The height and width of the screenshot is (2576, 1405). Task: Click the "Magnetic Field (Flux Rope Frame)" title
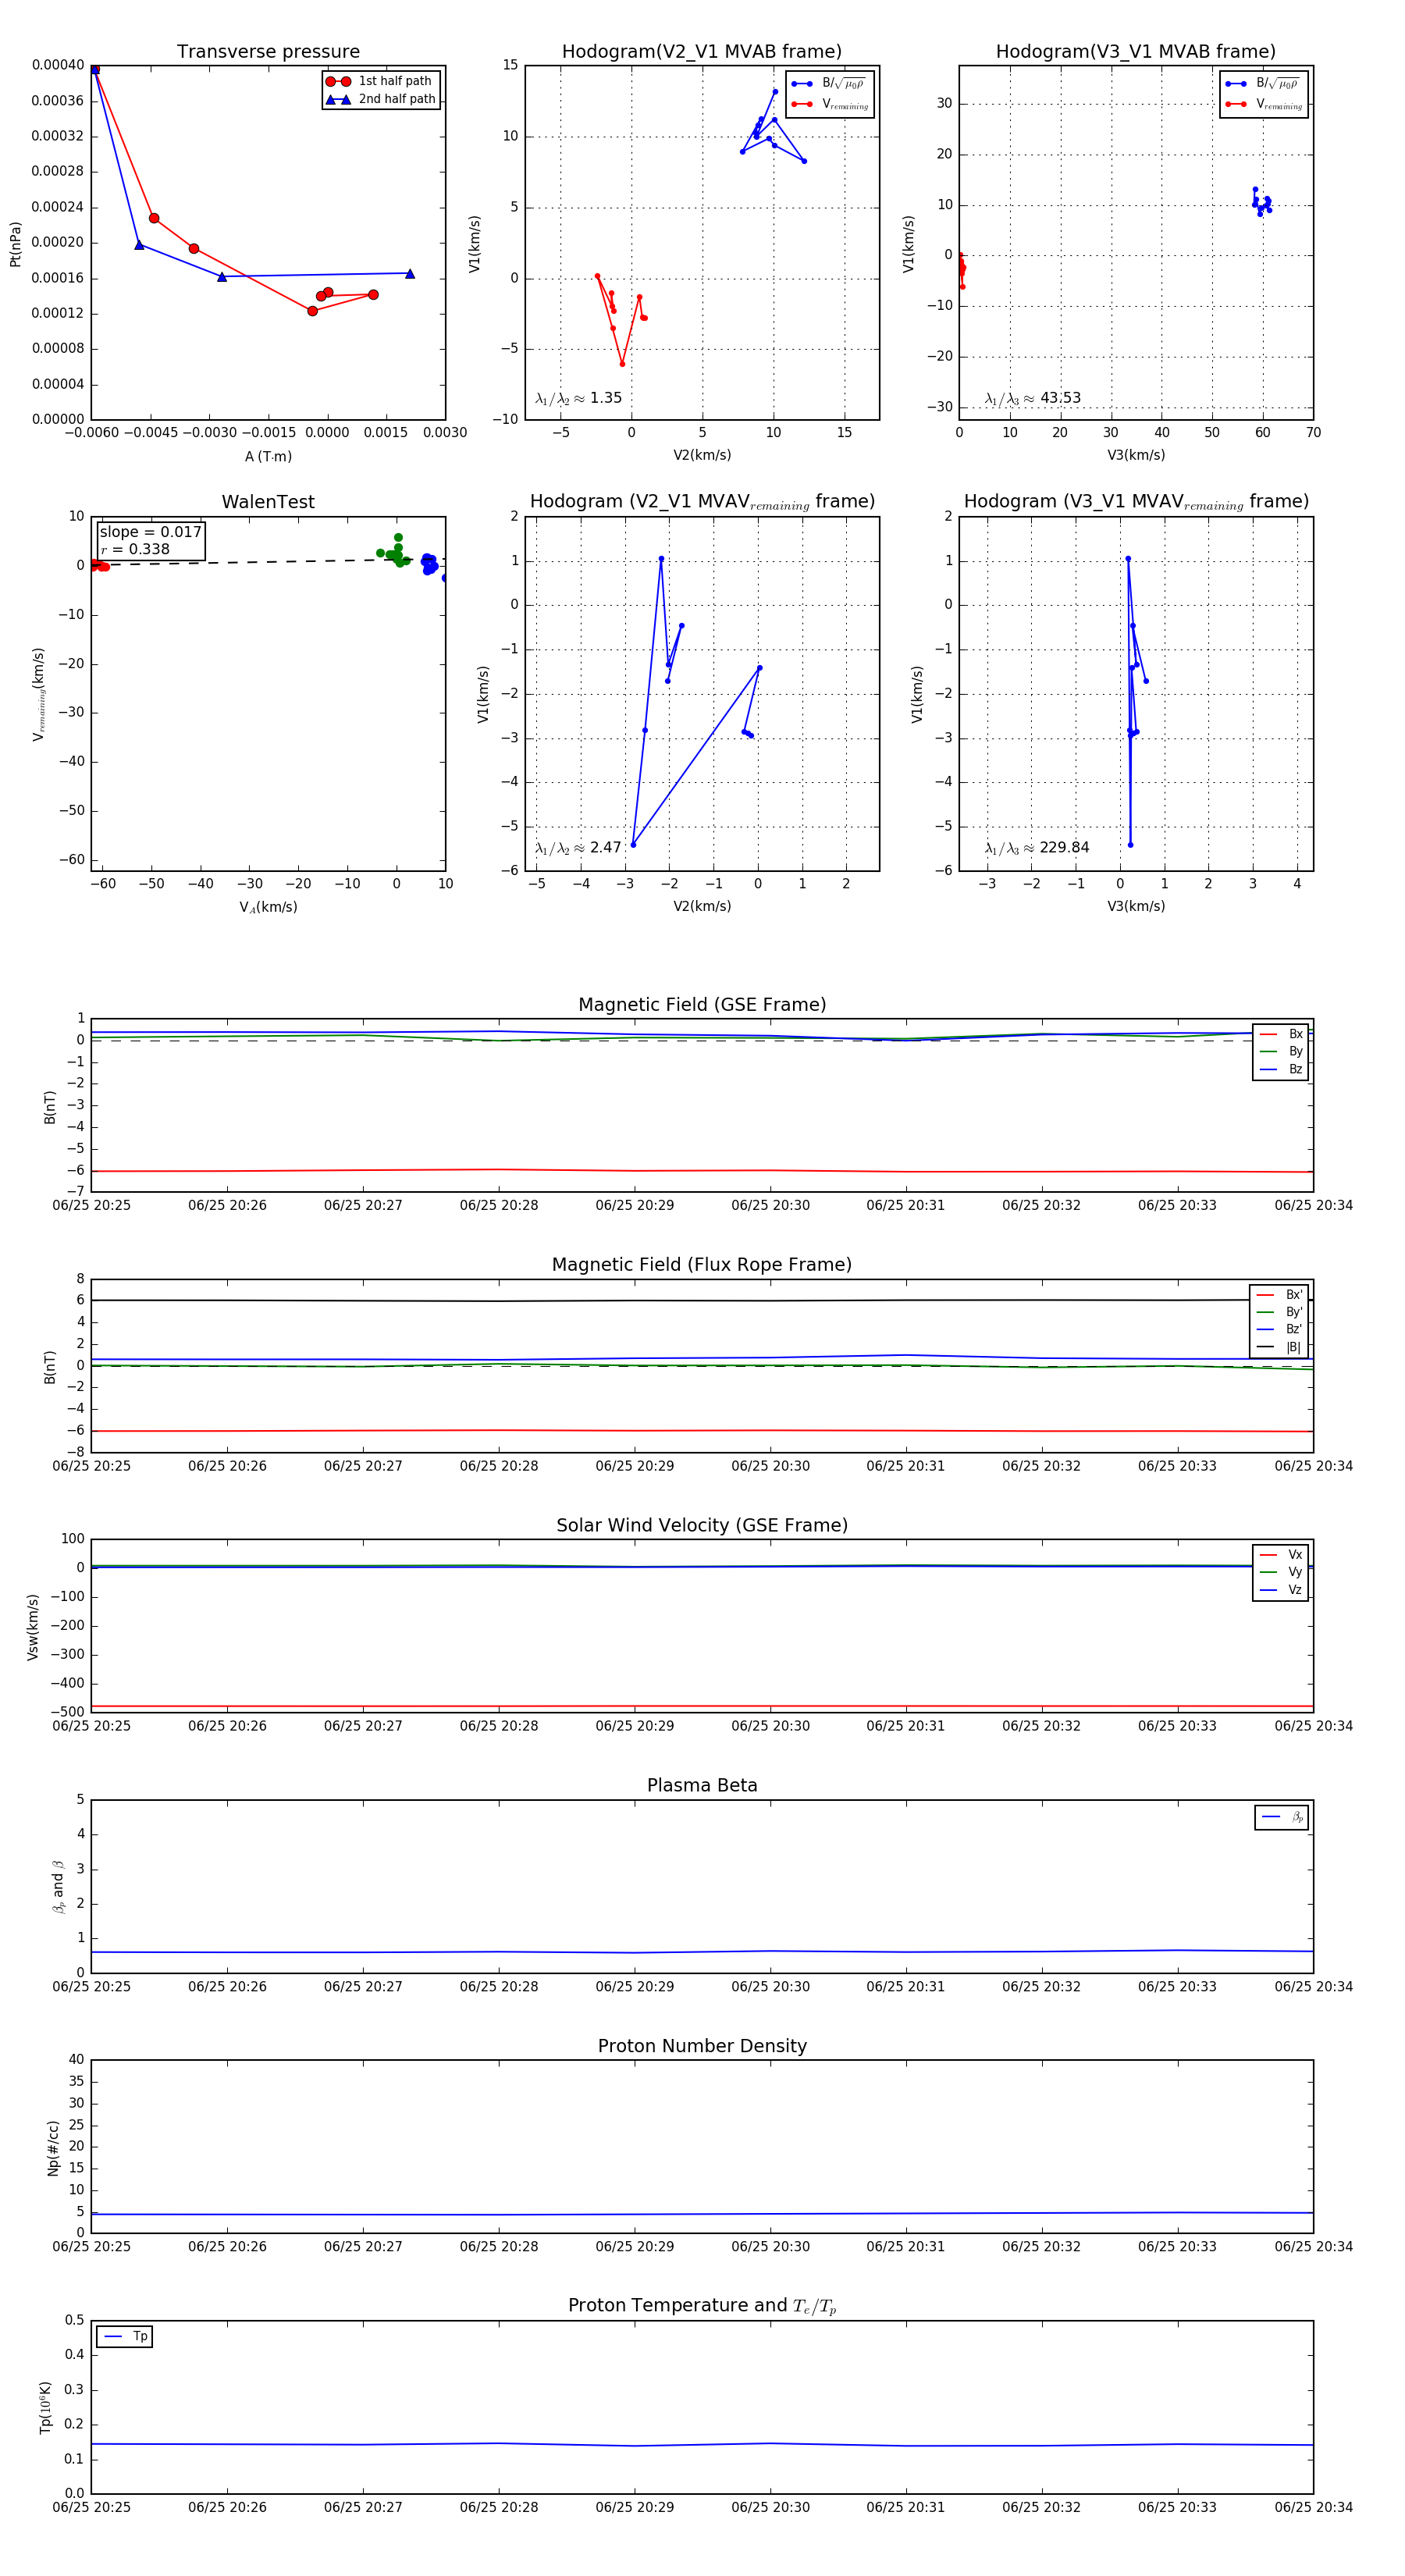[702, 1265]
